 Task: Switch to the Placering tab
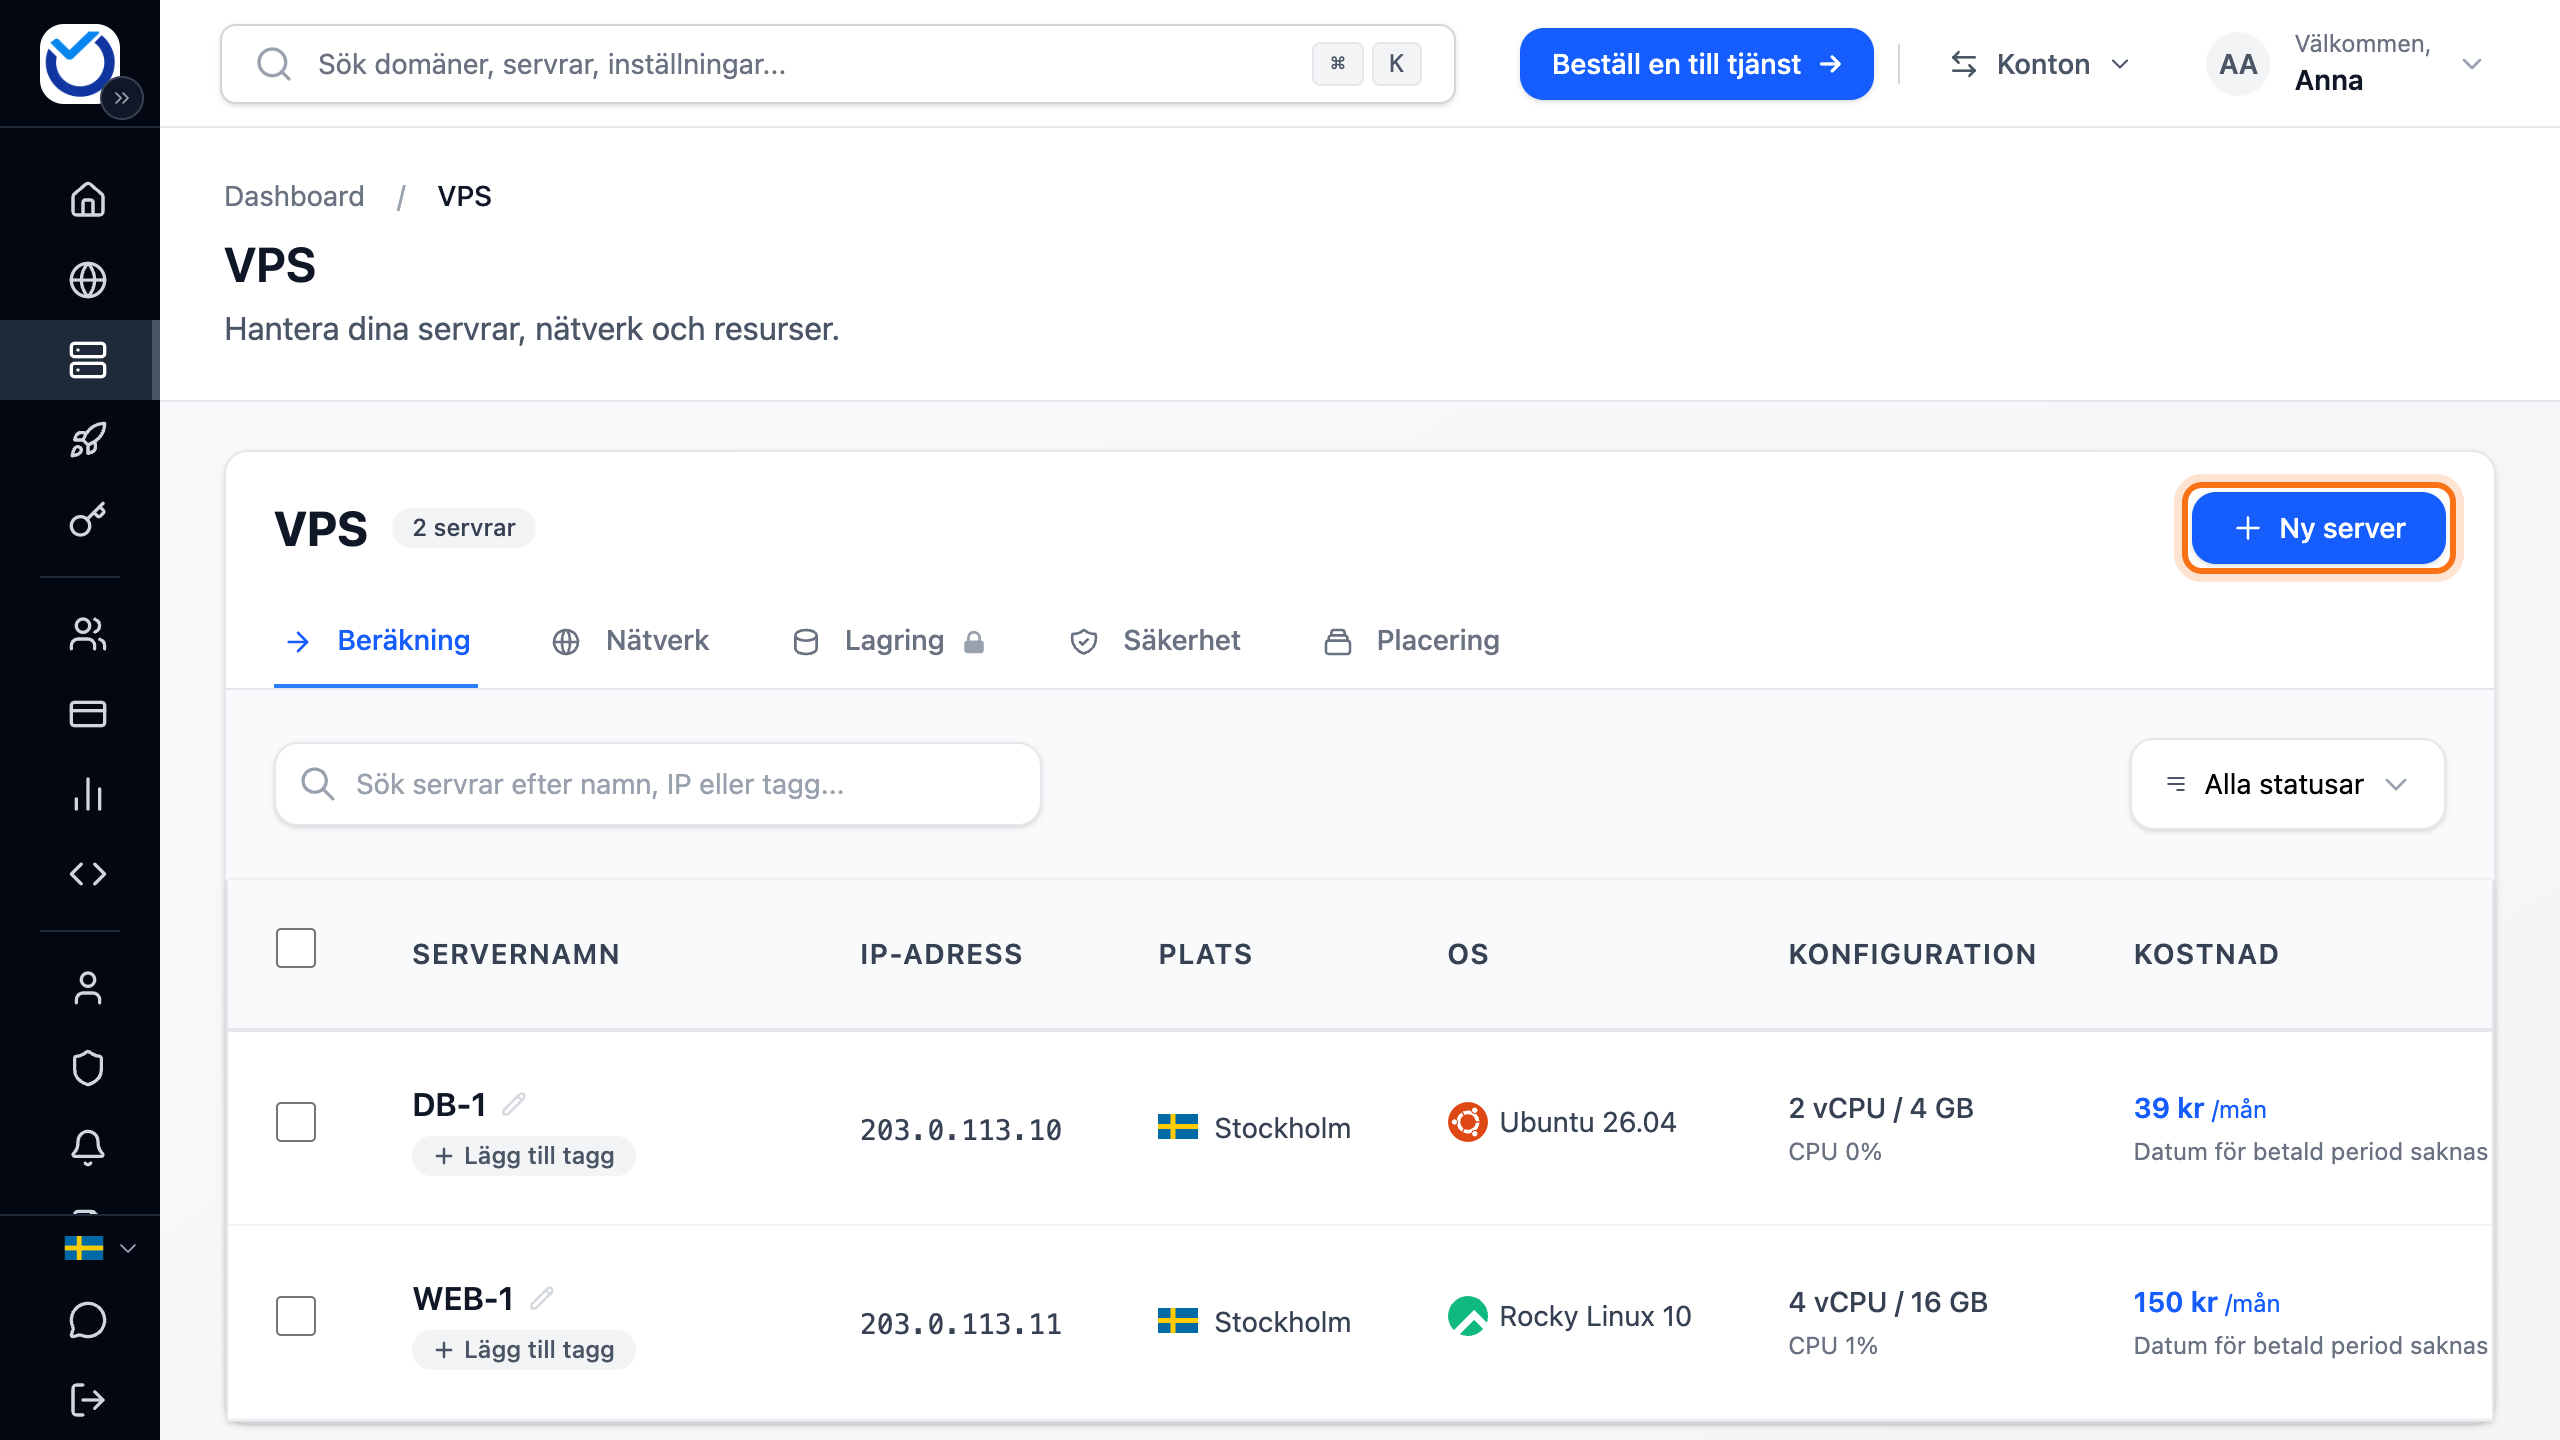(x=1411, y=640)
